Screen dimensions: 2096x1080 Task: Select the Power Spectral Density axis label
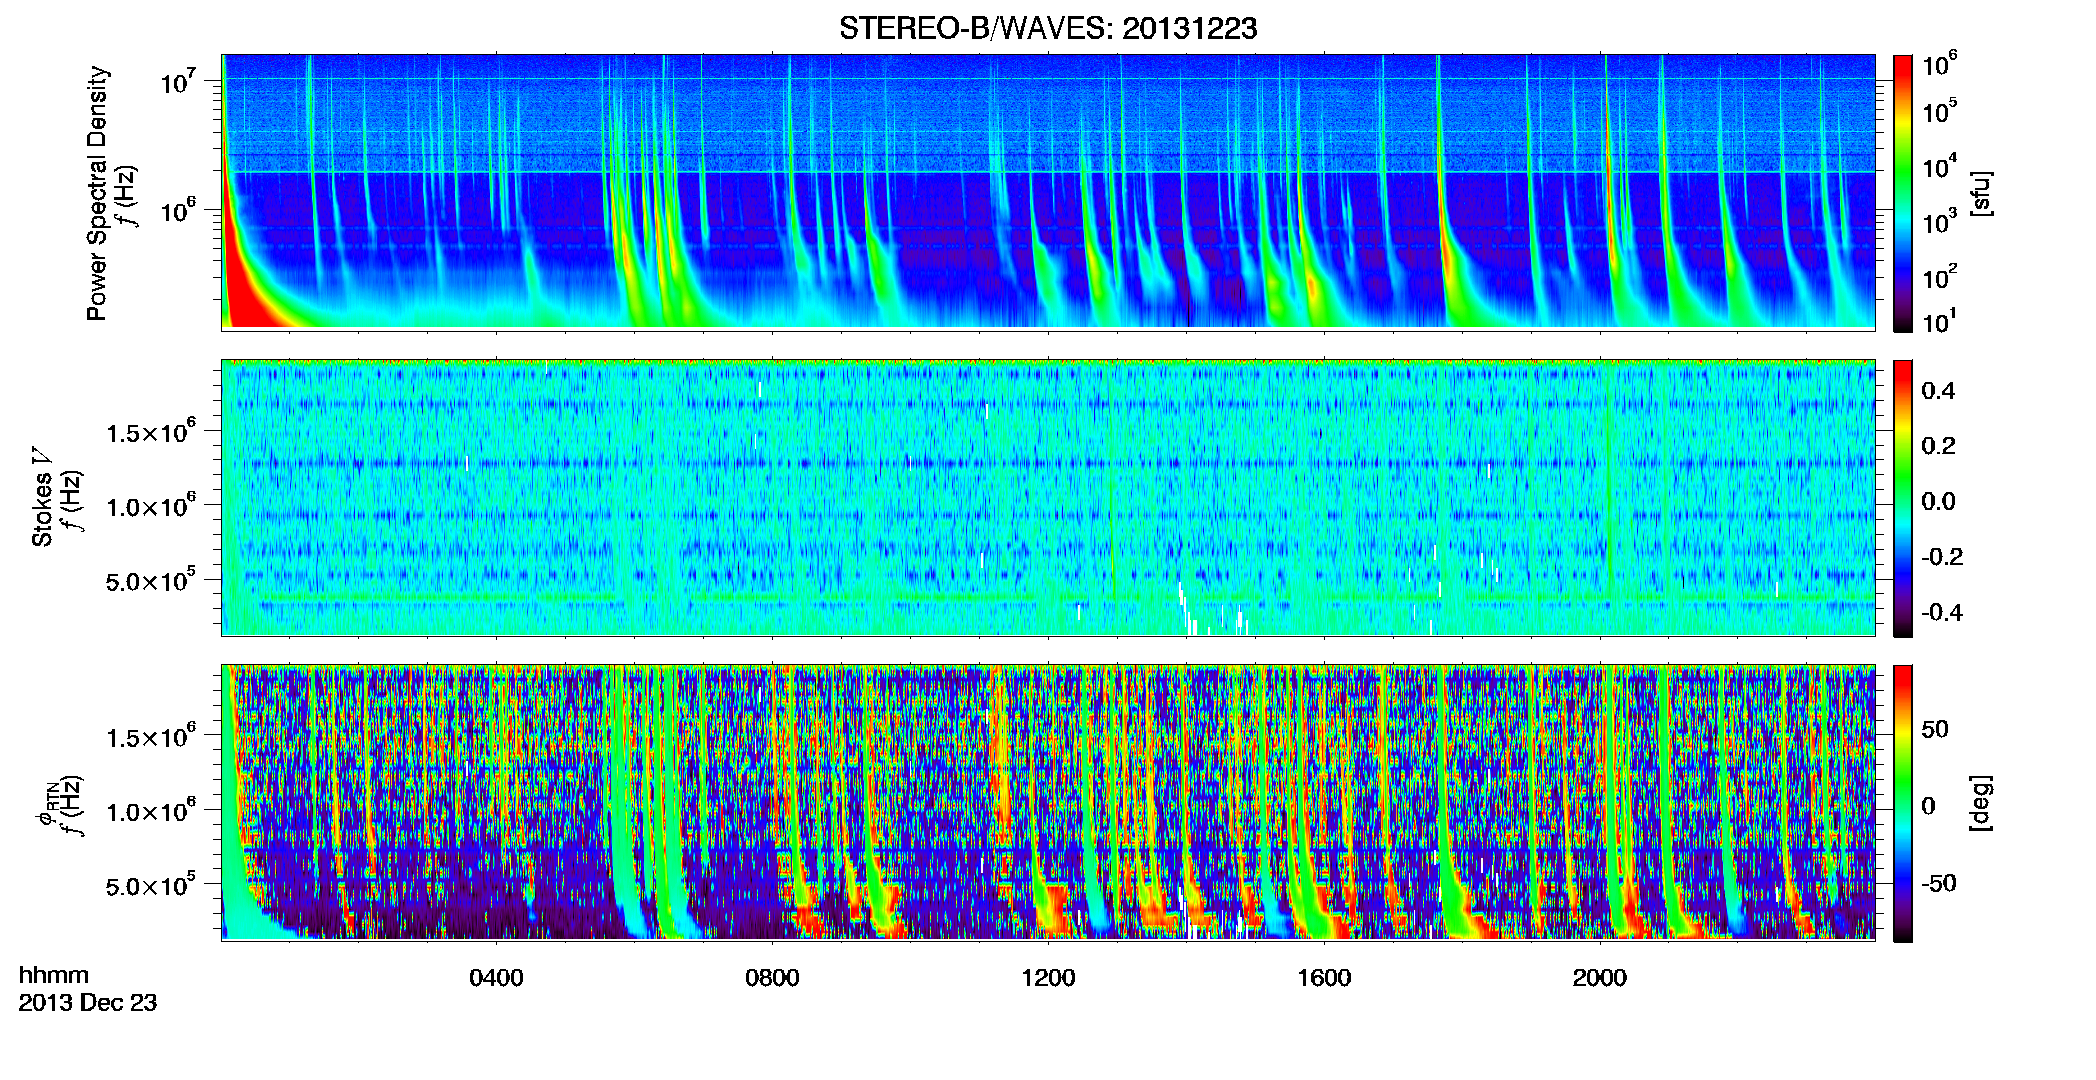click(97, 193)
